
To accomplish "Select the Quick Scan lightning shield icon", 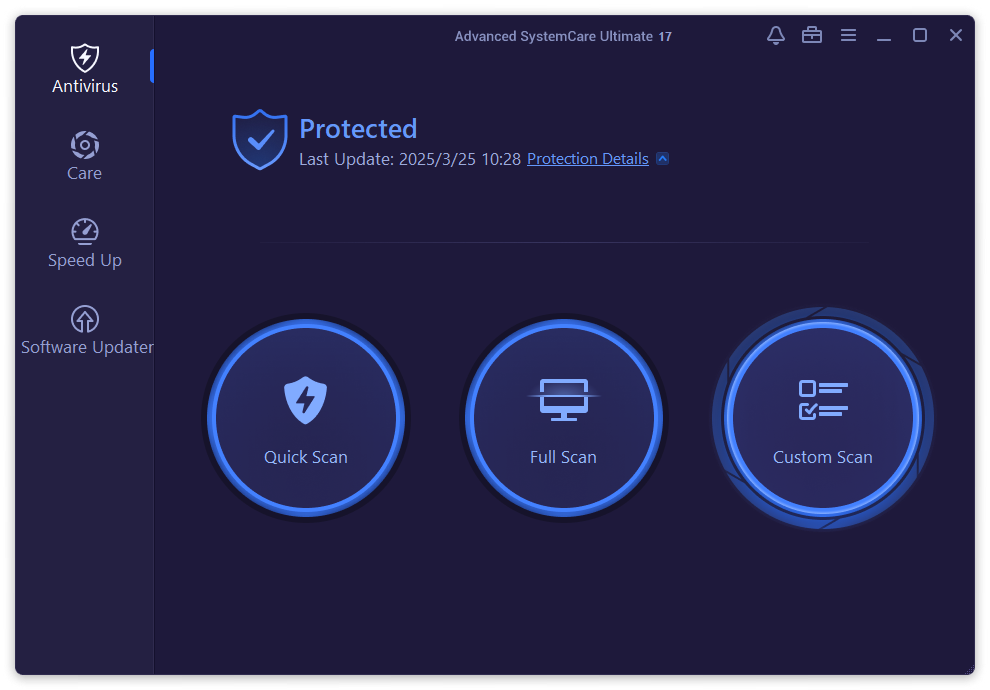I will [x=305, y=399].
